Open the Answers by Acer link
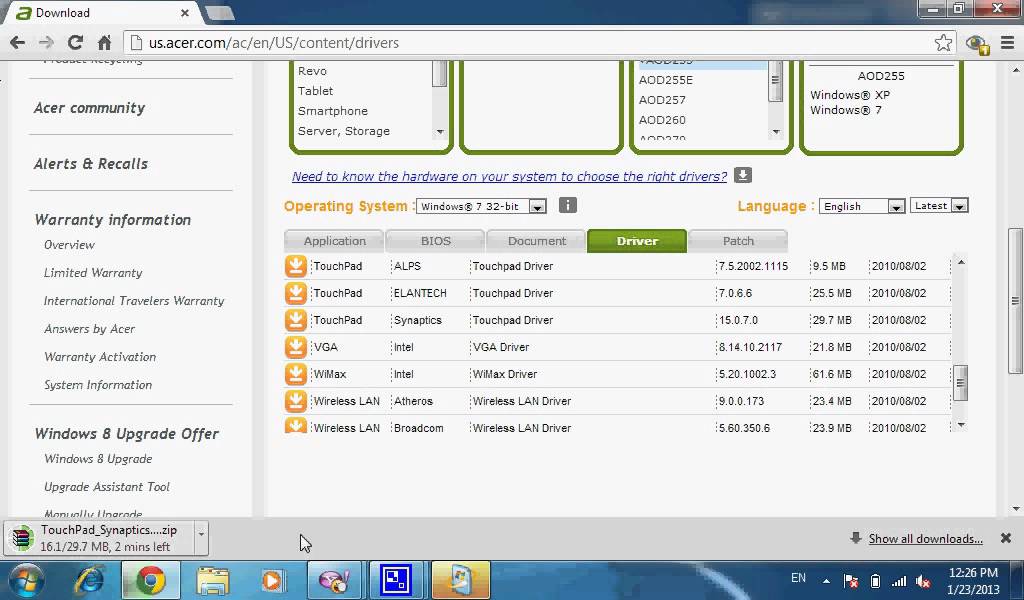 click(x=89, y=329)
